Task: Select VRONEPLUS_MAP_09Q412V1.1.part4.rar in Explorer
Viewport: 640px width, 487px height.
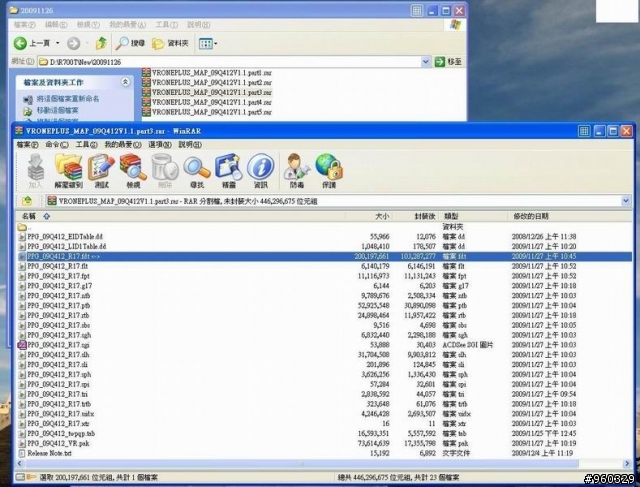Action: [x=207, y=102]
